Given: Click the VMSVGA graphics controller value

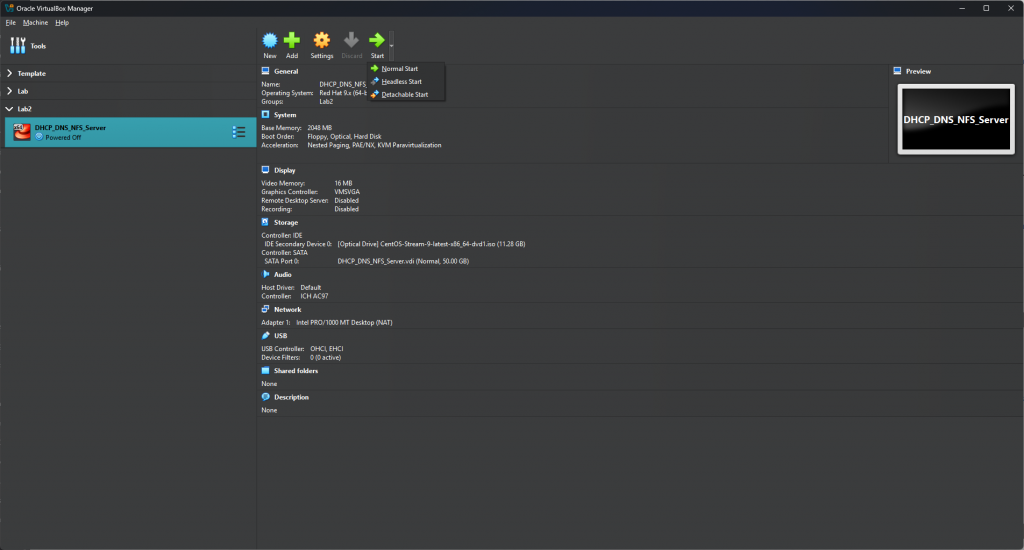Looking at the screenshot, I should pyautogui.click(x=347, y=192).
